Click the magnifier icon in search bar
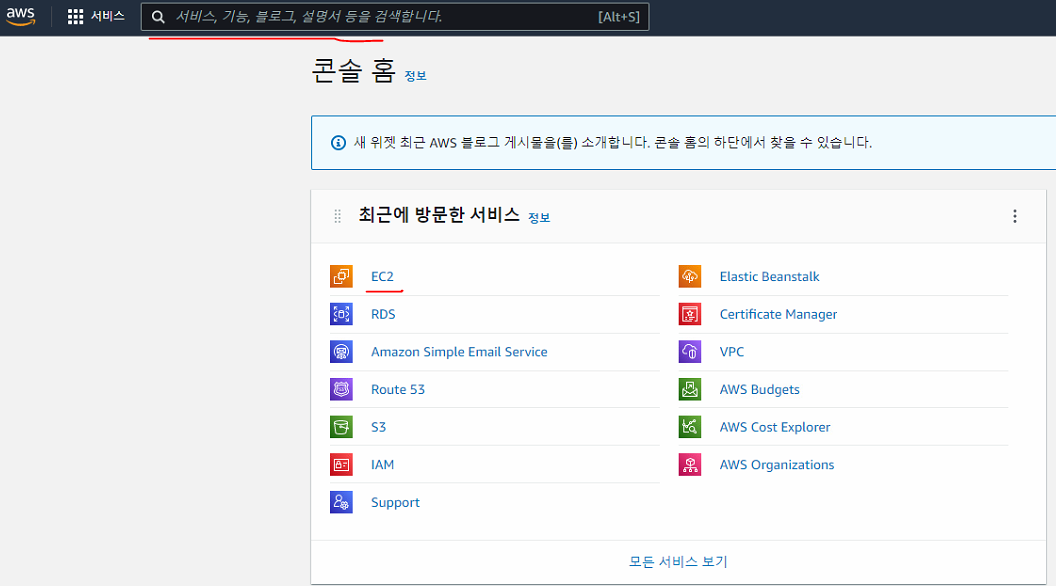This screenshot has height=586, width=1056. 158,17
